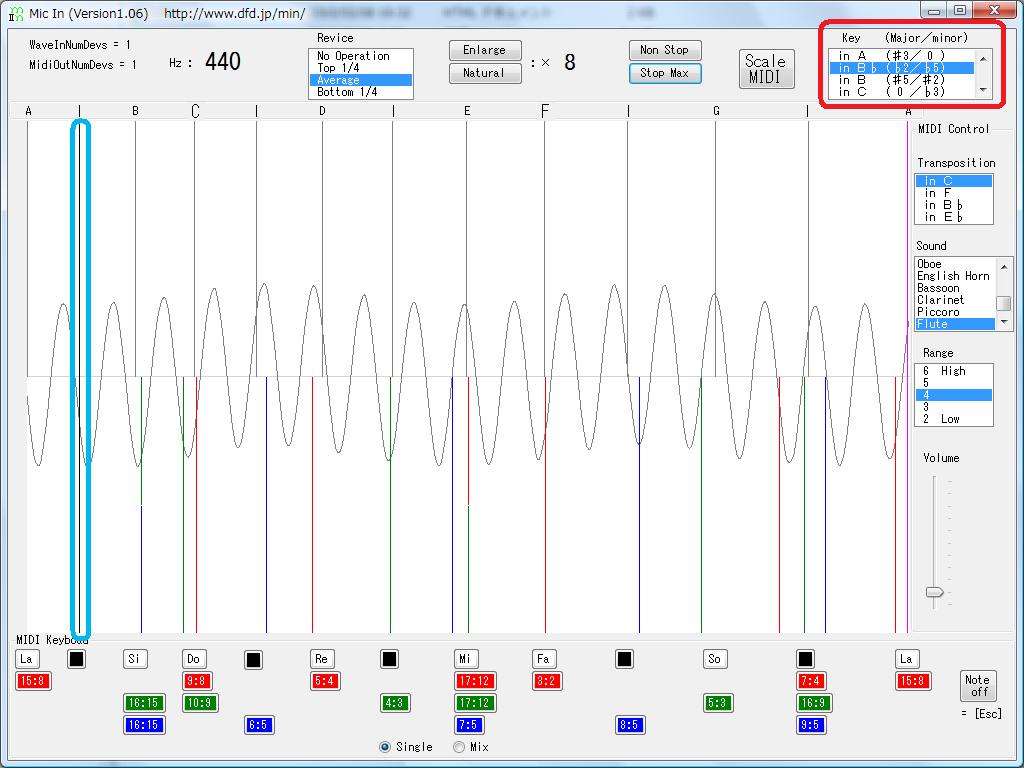Click black key between Do and Re
The width and height of the screenshot is (1024, 768).
point(253,660)
